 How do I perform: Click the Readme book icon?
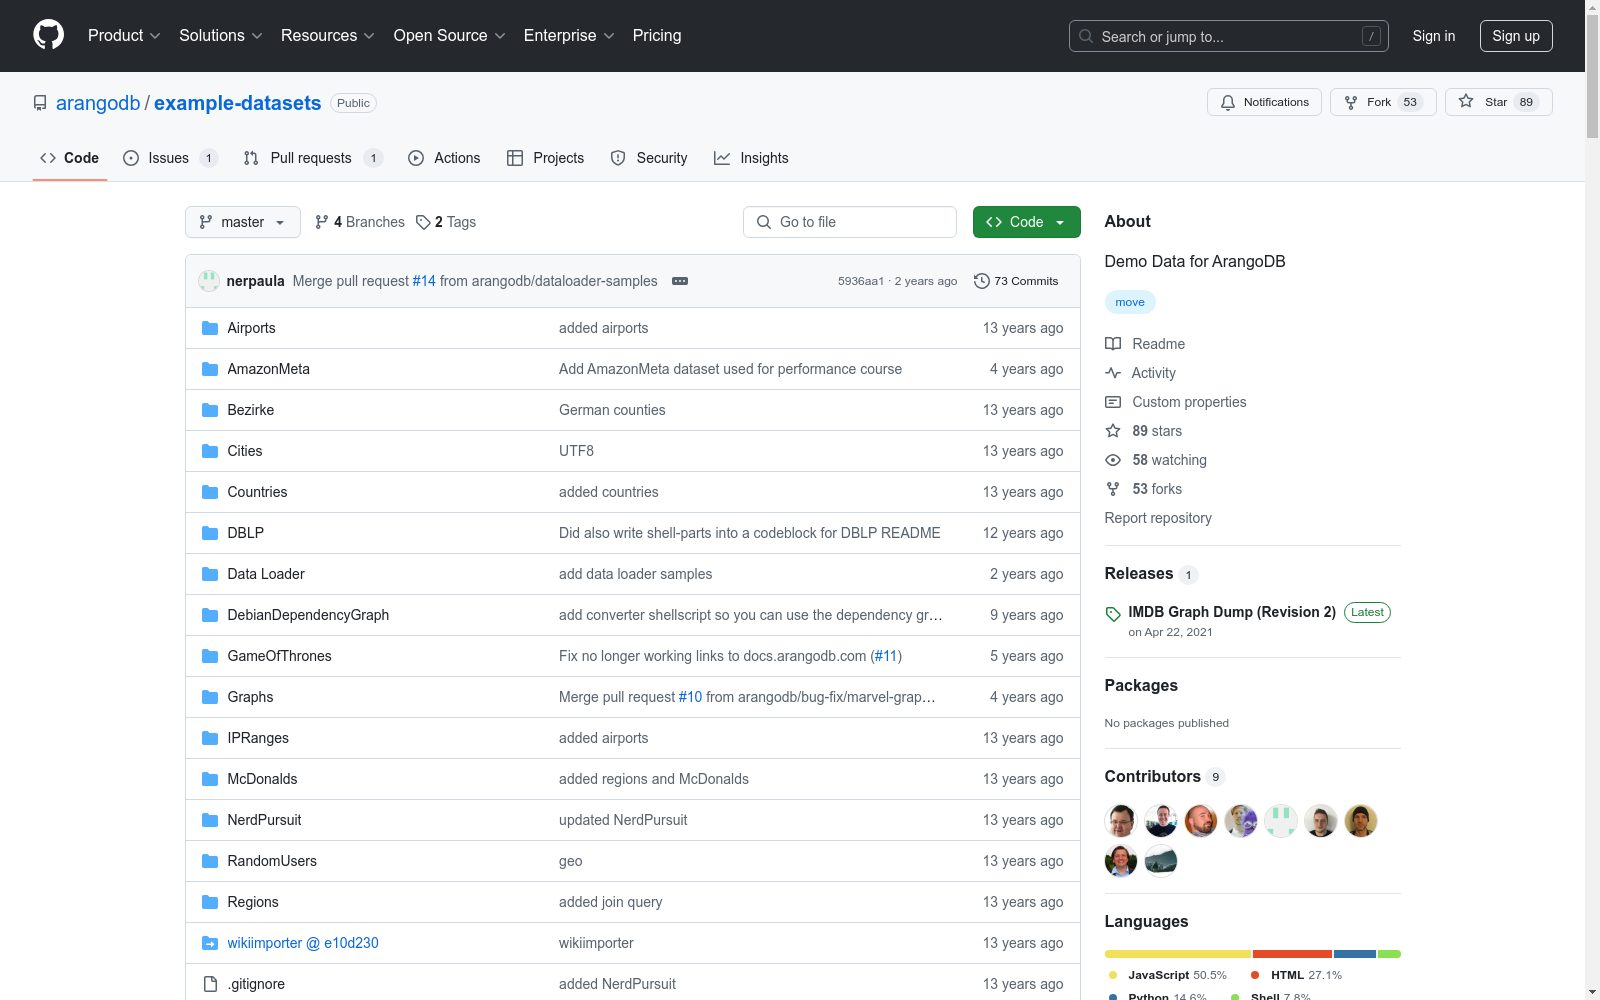(1113, 344)
